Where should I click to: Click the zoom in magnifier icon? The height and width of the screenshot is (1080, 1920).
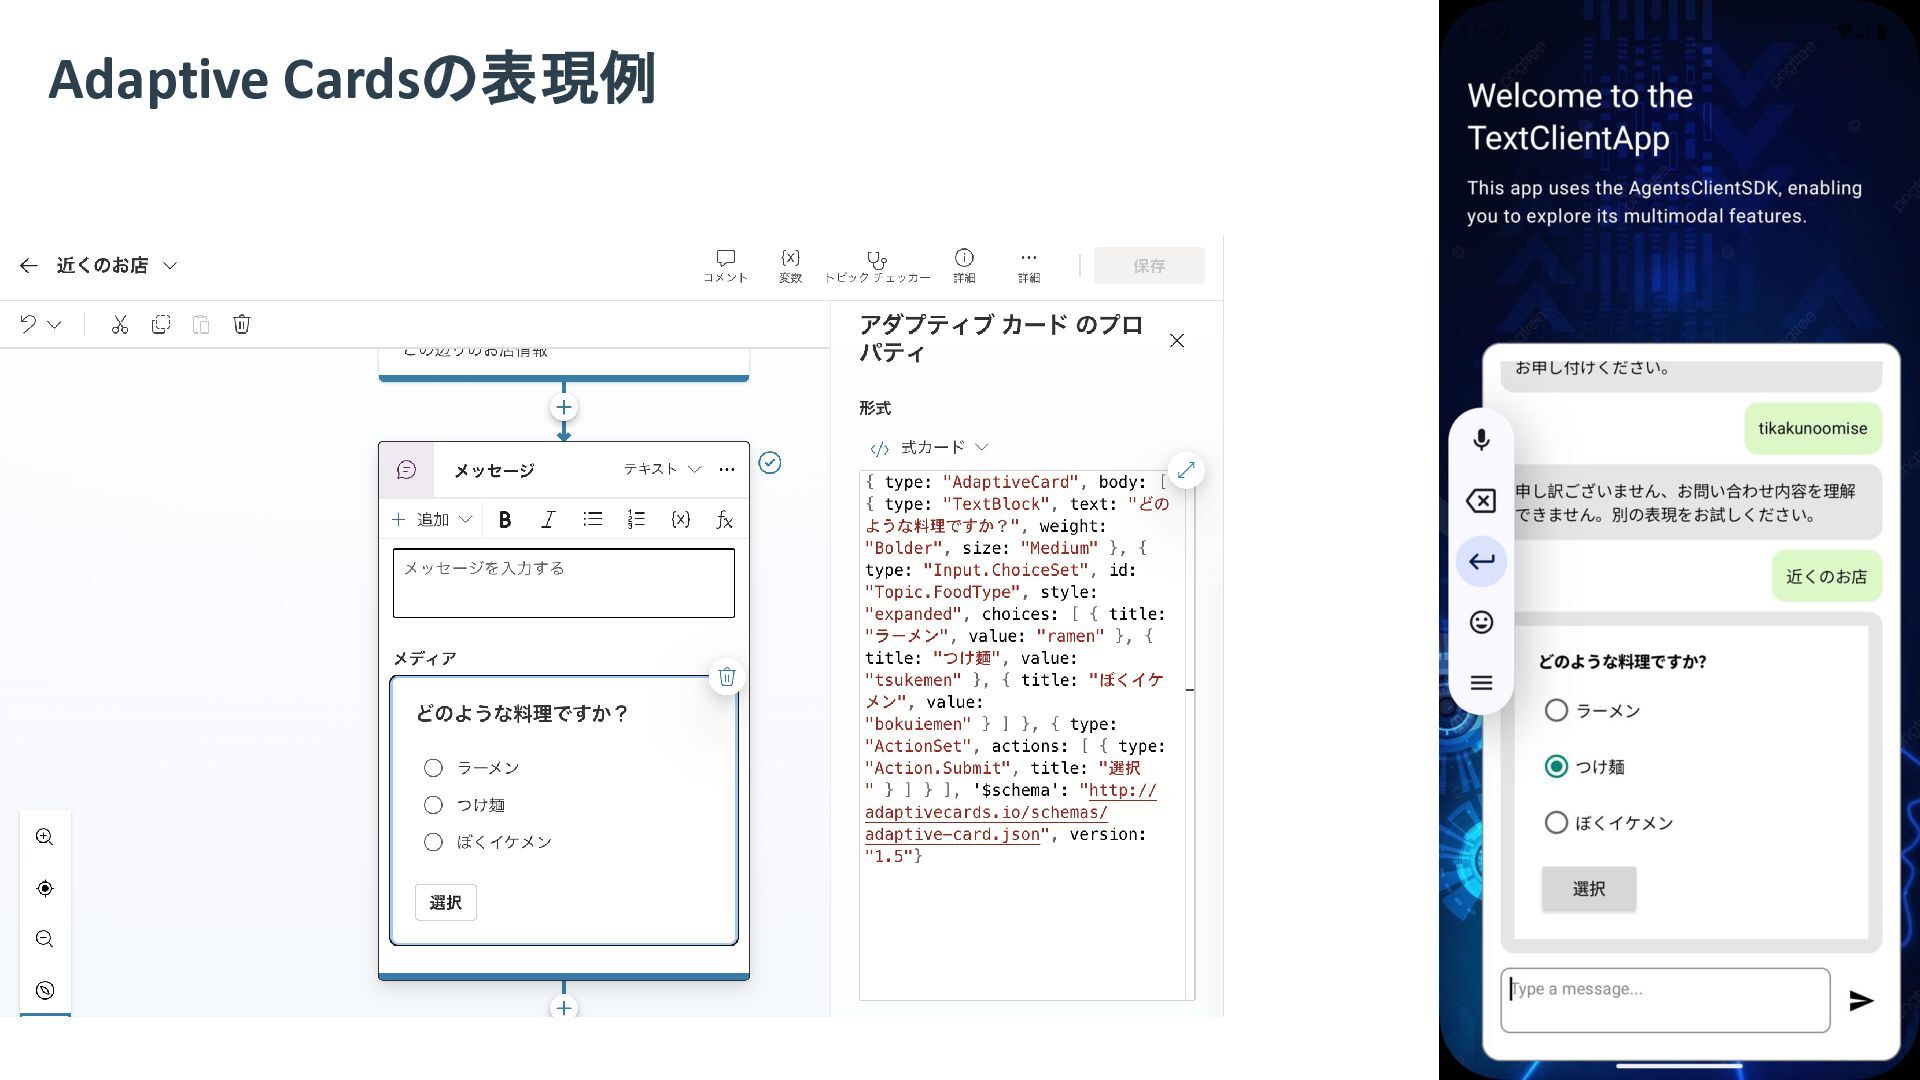(45, 837)
